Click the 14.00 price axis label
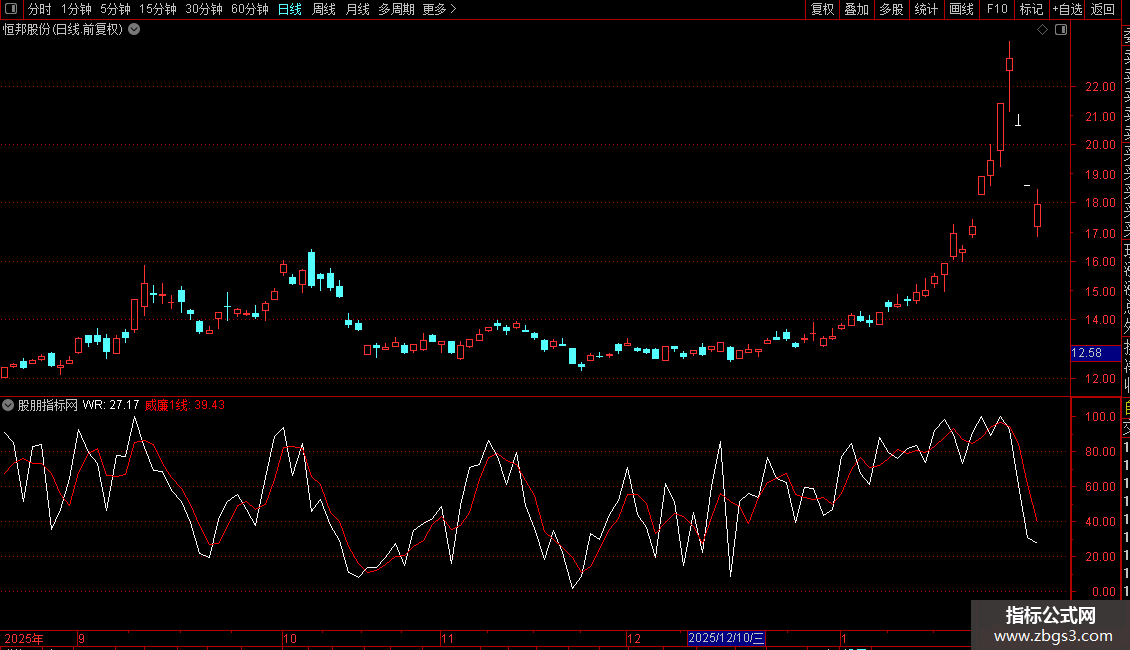Viewport: 1130px width, 650px height. point(1100,319)
